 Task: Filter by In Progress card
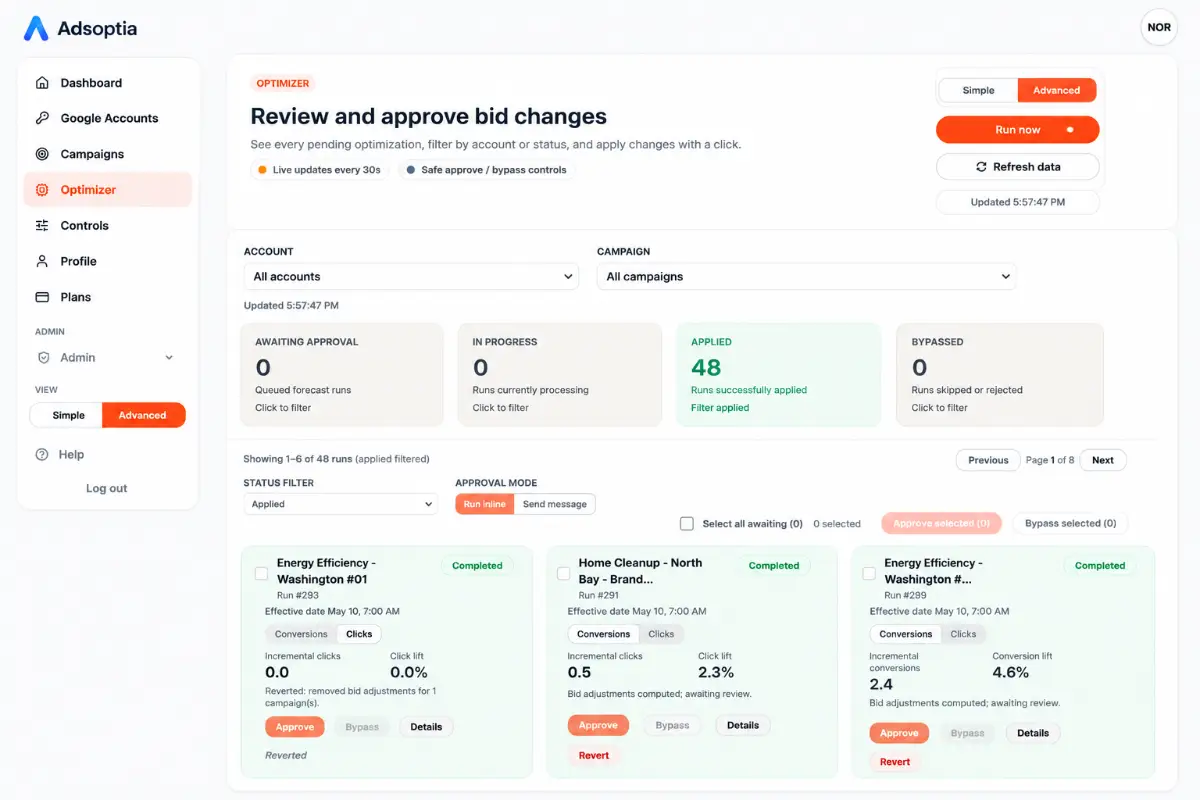pyautogui.click(x=560, y=374)
